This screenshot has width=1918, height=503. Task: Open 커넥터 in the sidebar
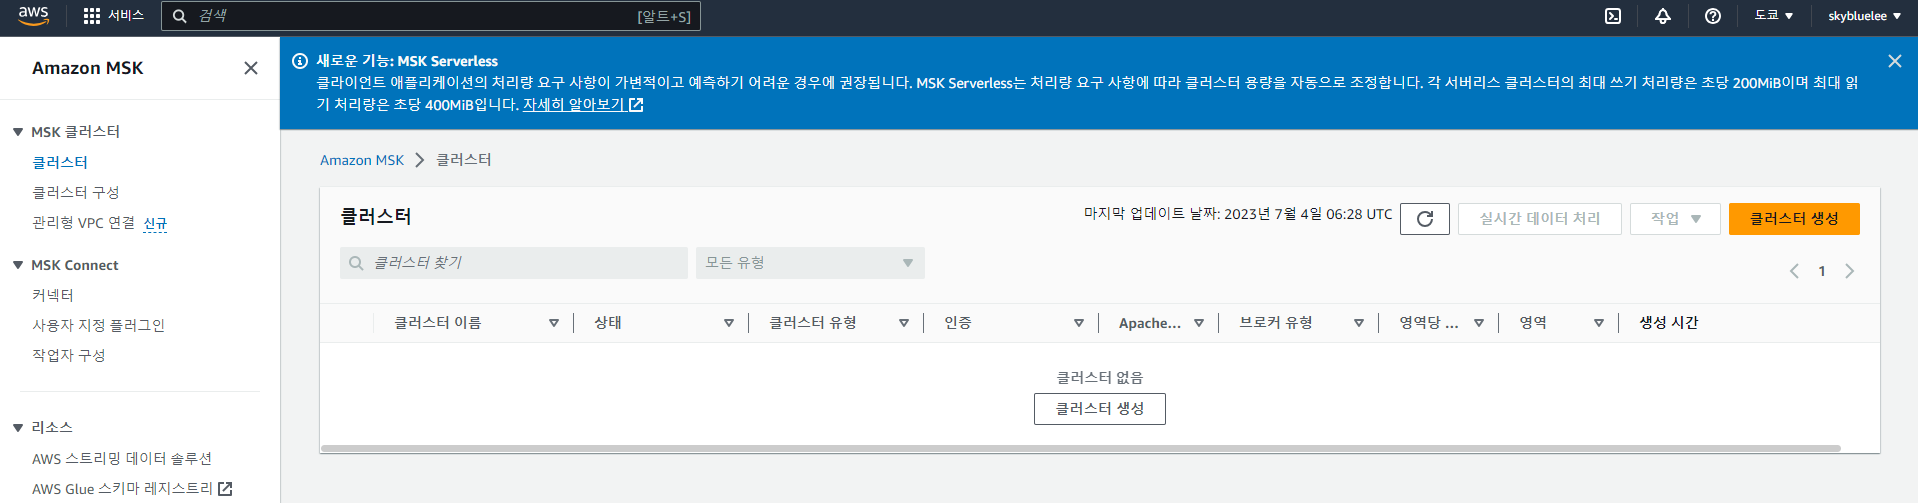pos(53,295)
